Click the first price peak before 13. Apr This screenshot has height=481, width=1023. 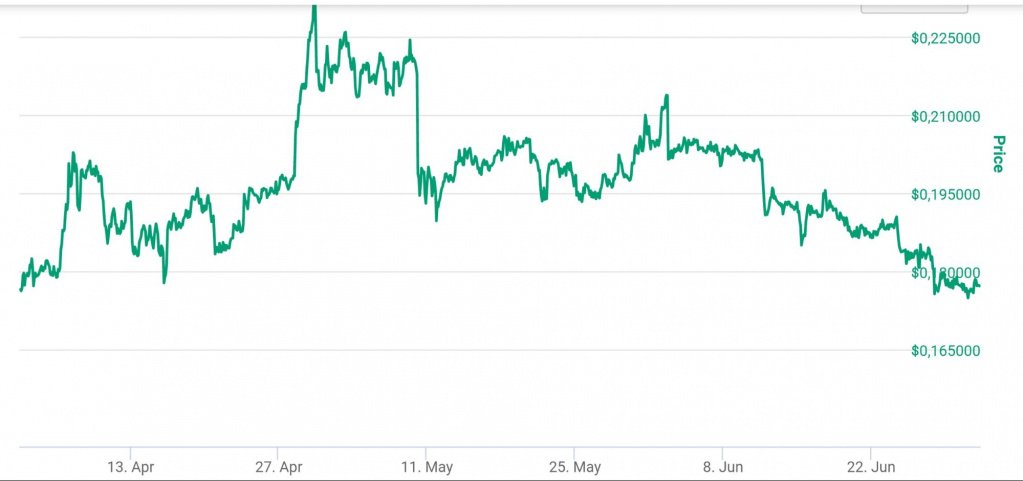point(73,155)
